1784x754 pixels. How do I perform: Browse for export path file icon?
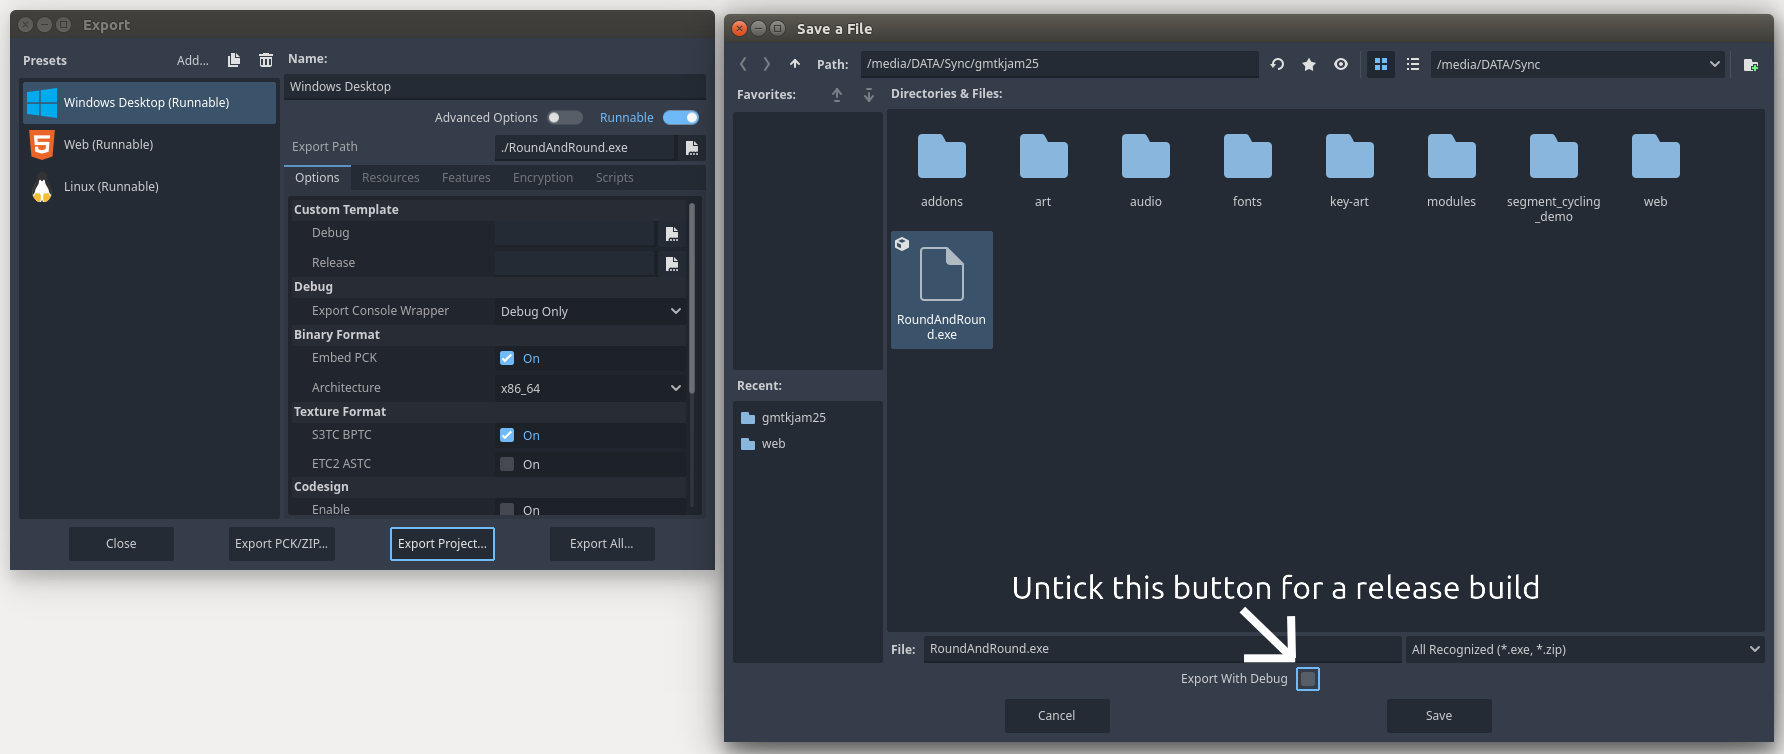point(692,148)
